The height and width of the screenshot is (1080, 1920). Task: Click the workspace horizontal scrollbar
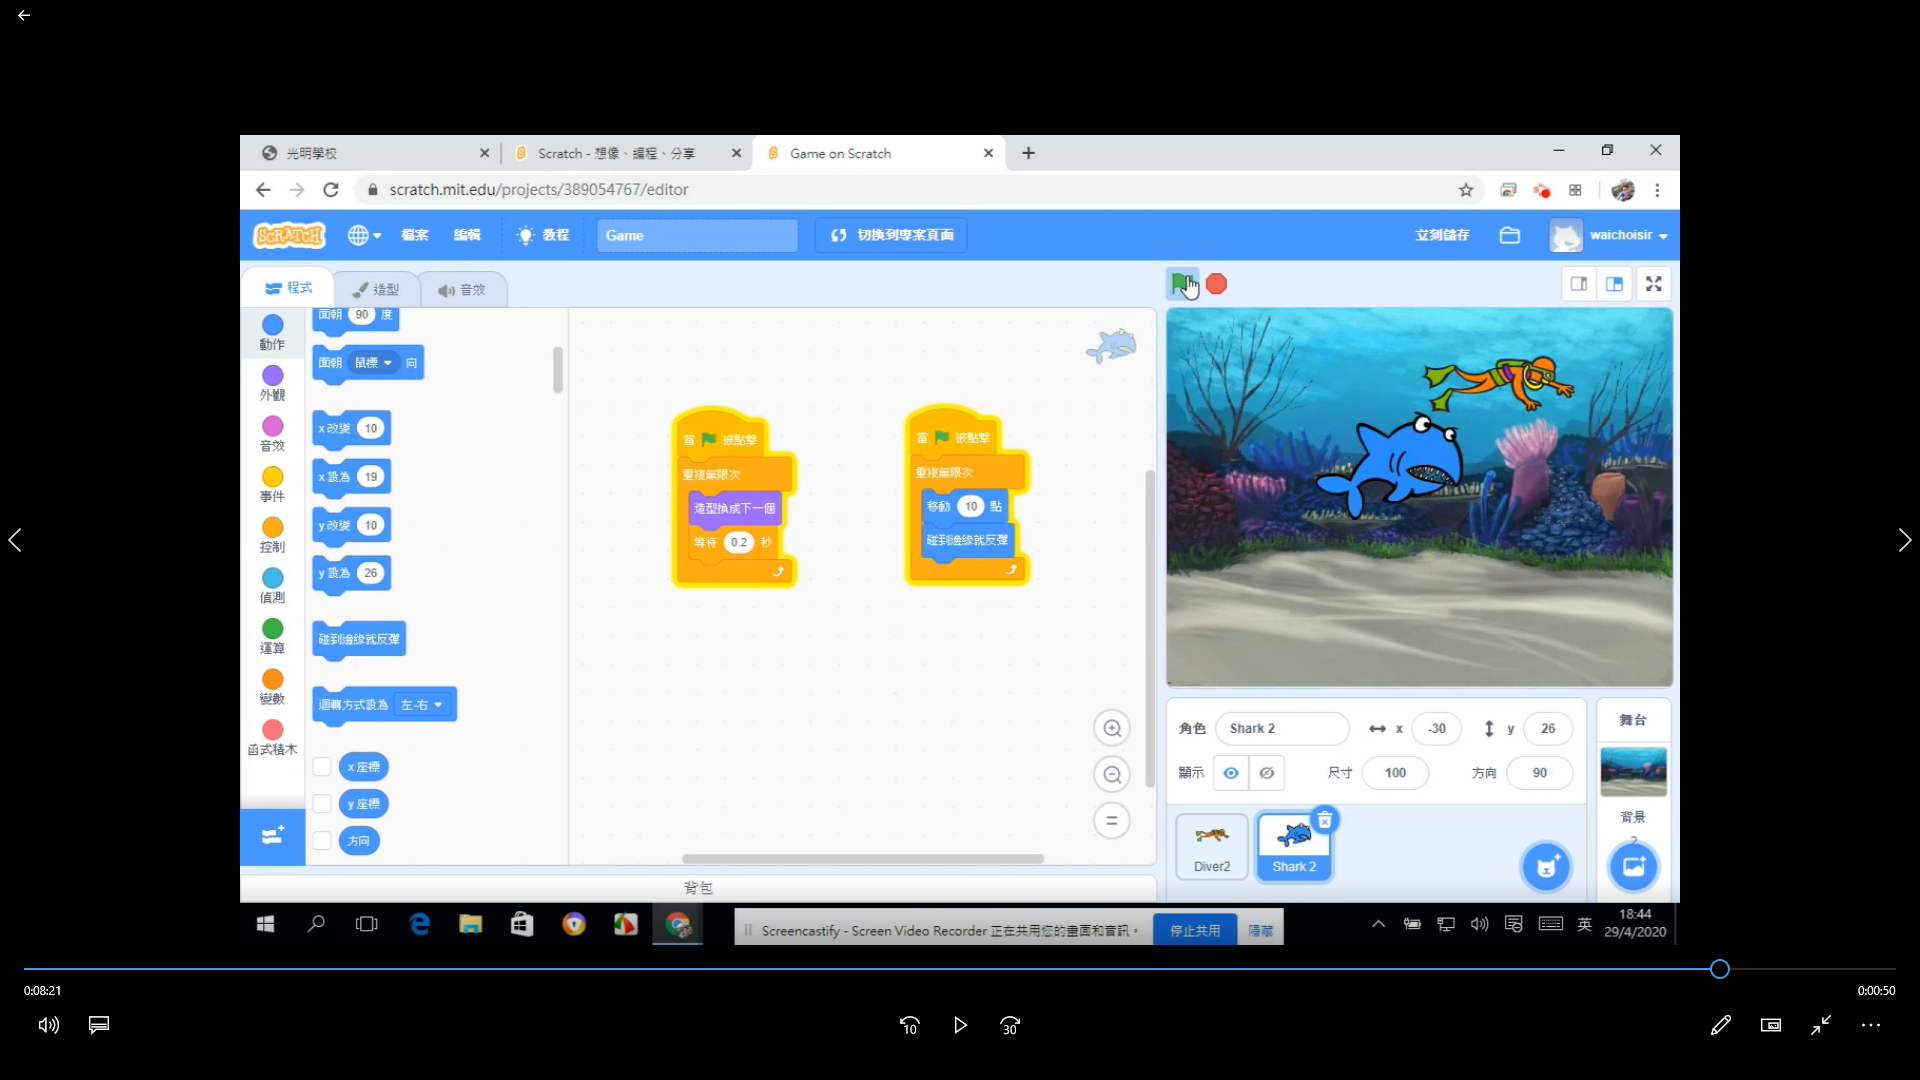point(863,859)
